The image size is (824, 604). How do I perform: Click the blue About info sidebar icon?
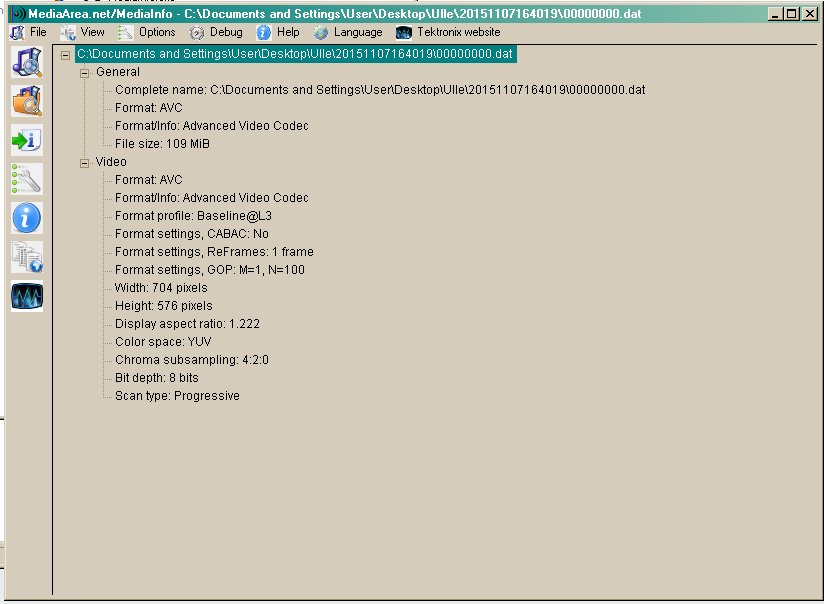coord(27,218)
